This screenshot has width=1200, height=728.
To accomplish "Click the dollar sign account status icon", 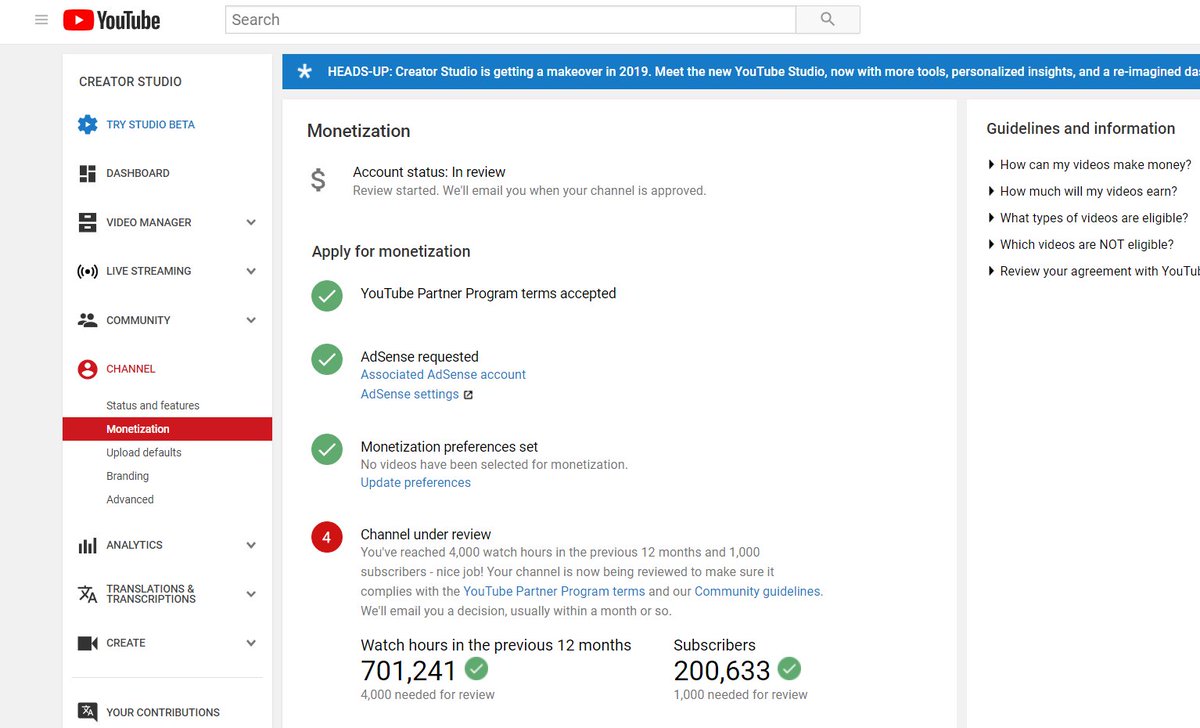I will (x=318, y=180).
